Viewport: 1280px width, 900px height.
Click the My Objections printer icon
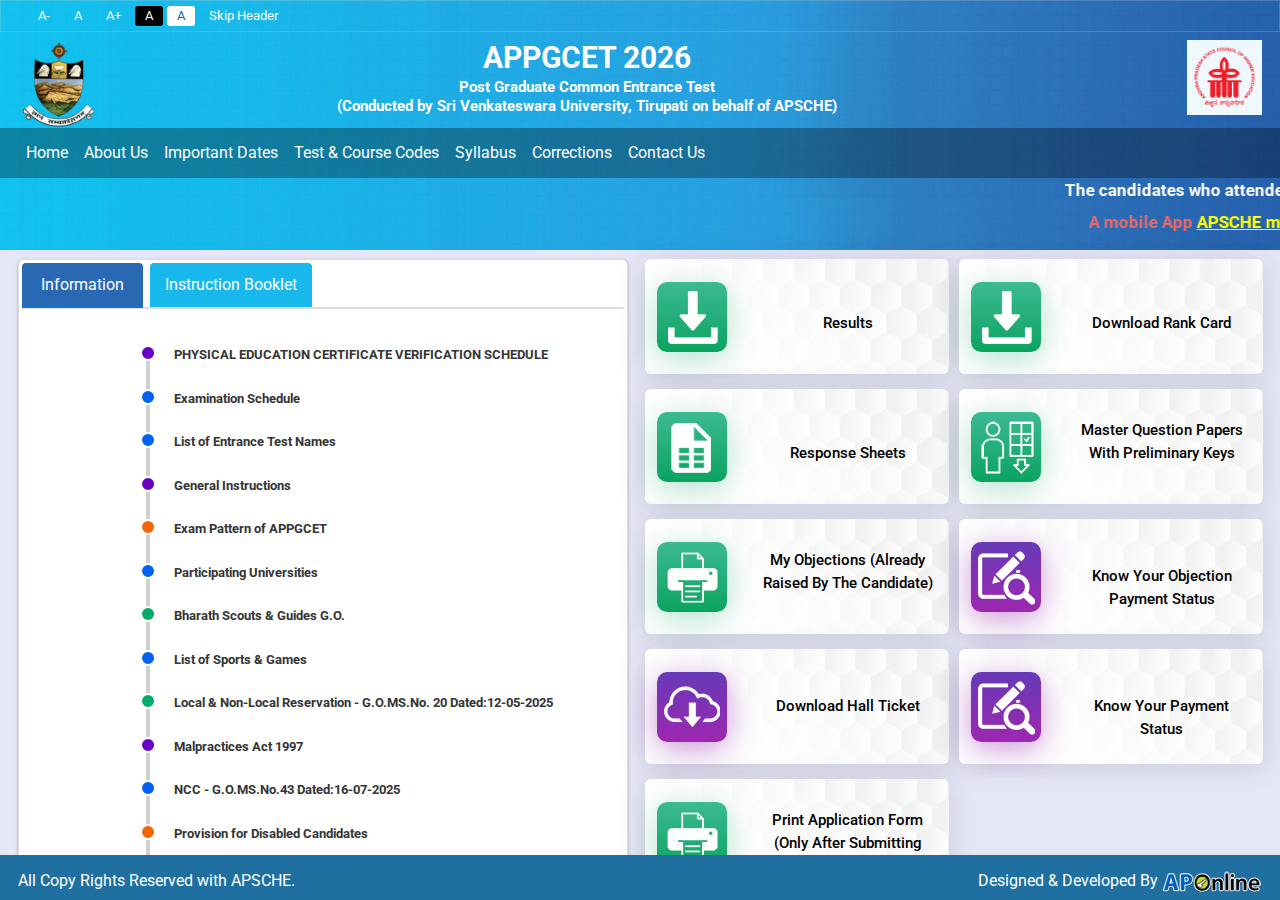point(692,577)
